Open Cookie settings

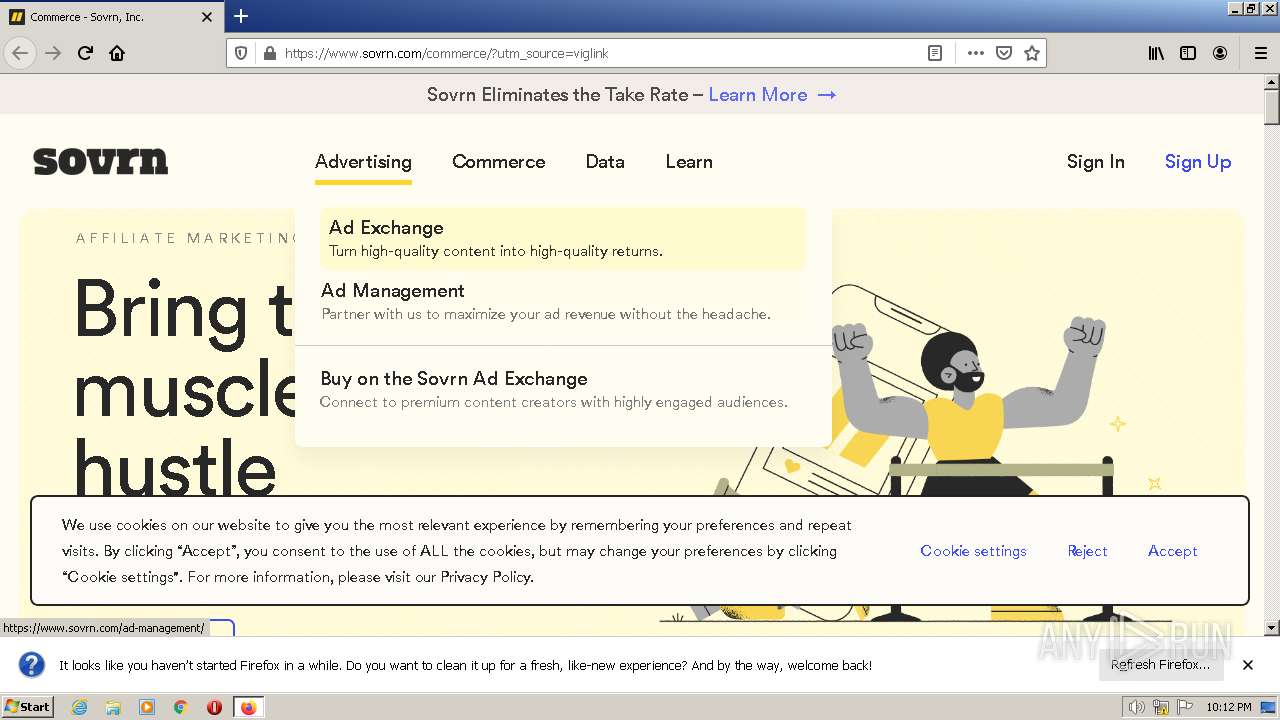973,551
